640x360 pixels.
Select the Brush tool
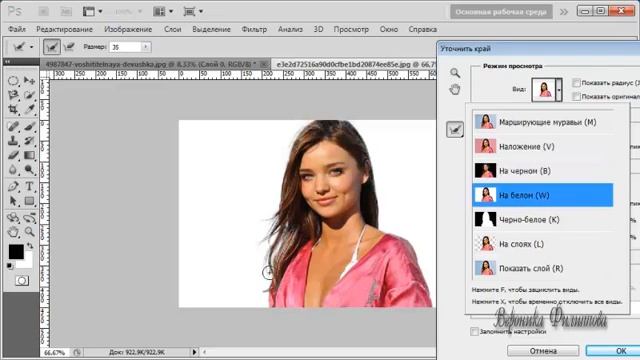(x=29, y=127)
